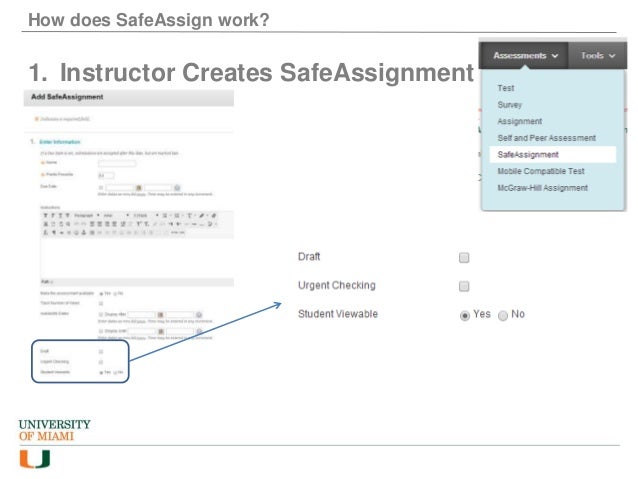This screenshot has height=479, width=638.
Task: Select the highlighted SafeAssignment entry
Action: click(553, 155)
